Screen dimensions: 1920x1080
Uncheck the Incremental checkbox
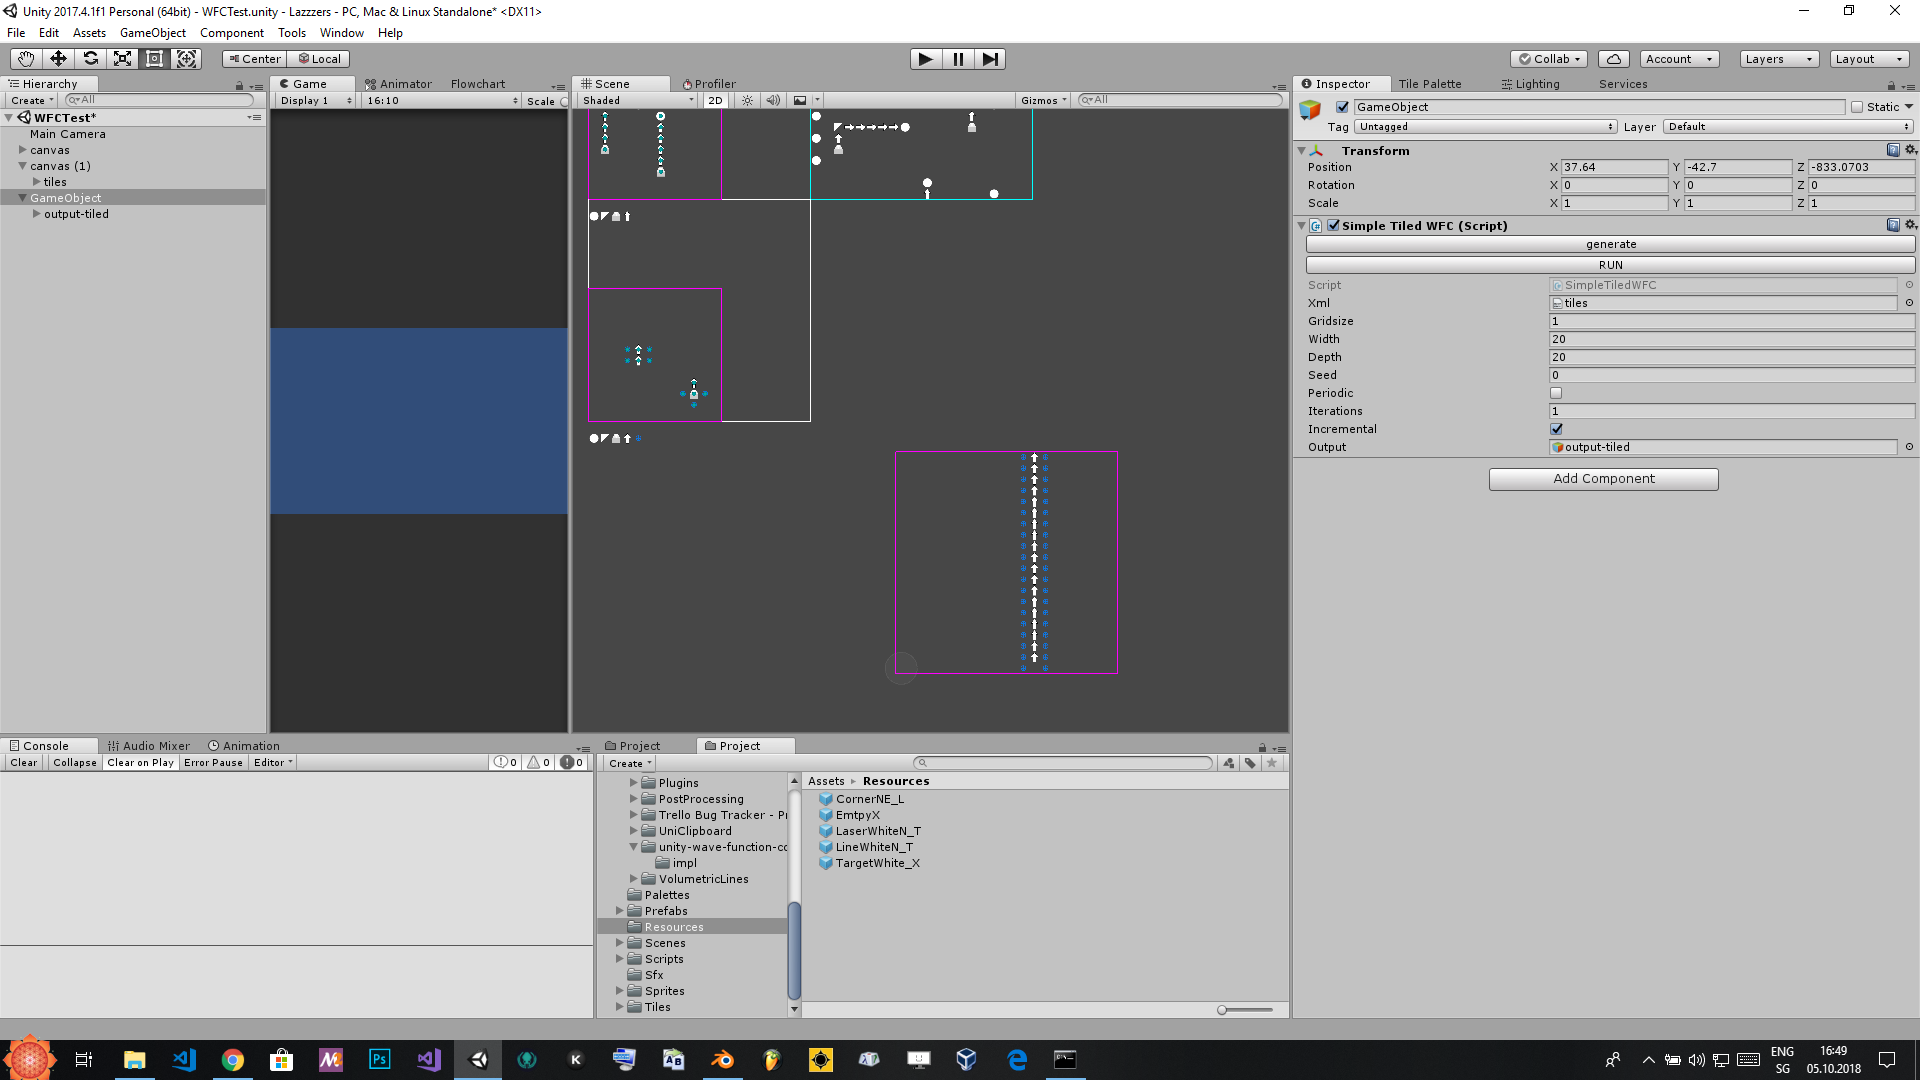1556,429
